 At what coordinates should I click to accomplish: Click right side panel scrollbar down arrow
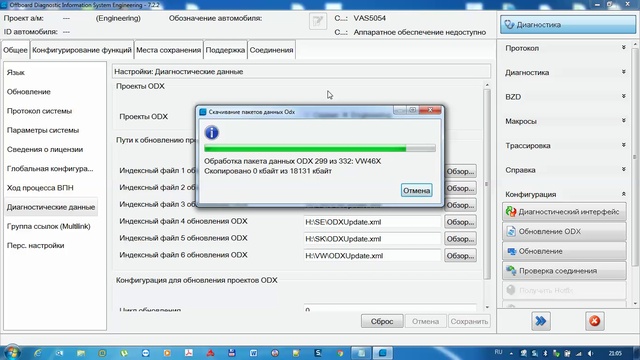click(635, 304)
